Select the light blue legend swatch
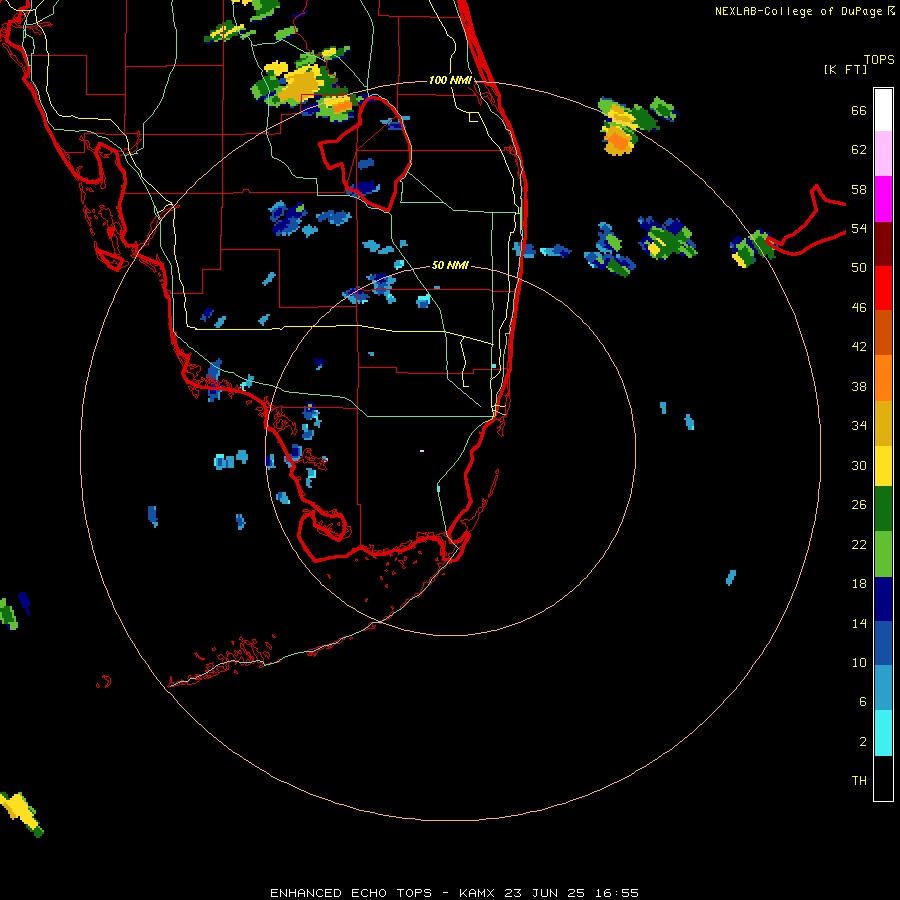This screenshot has width=900, height=900. 883,688
